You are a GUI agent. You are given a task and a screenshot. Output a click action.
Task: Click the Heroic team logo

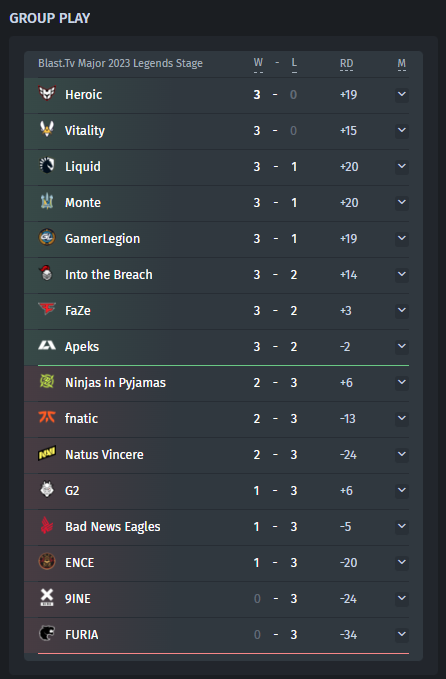47,93
